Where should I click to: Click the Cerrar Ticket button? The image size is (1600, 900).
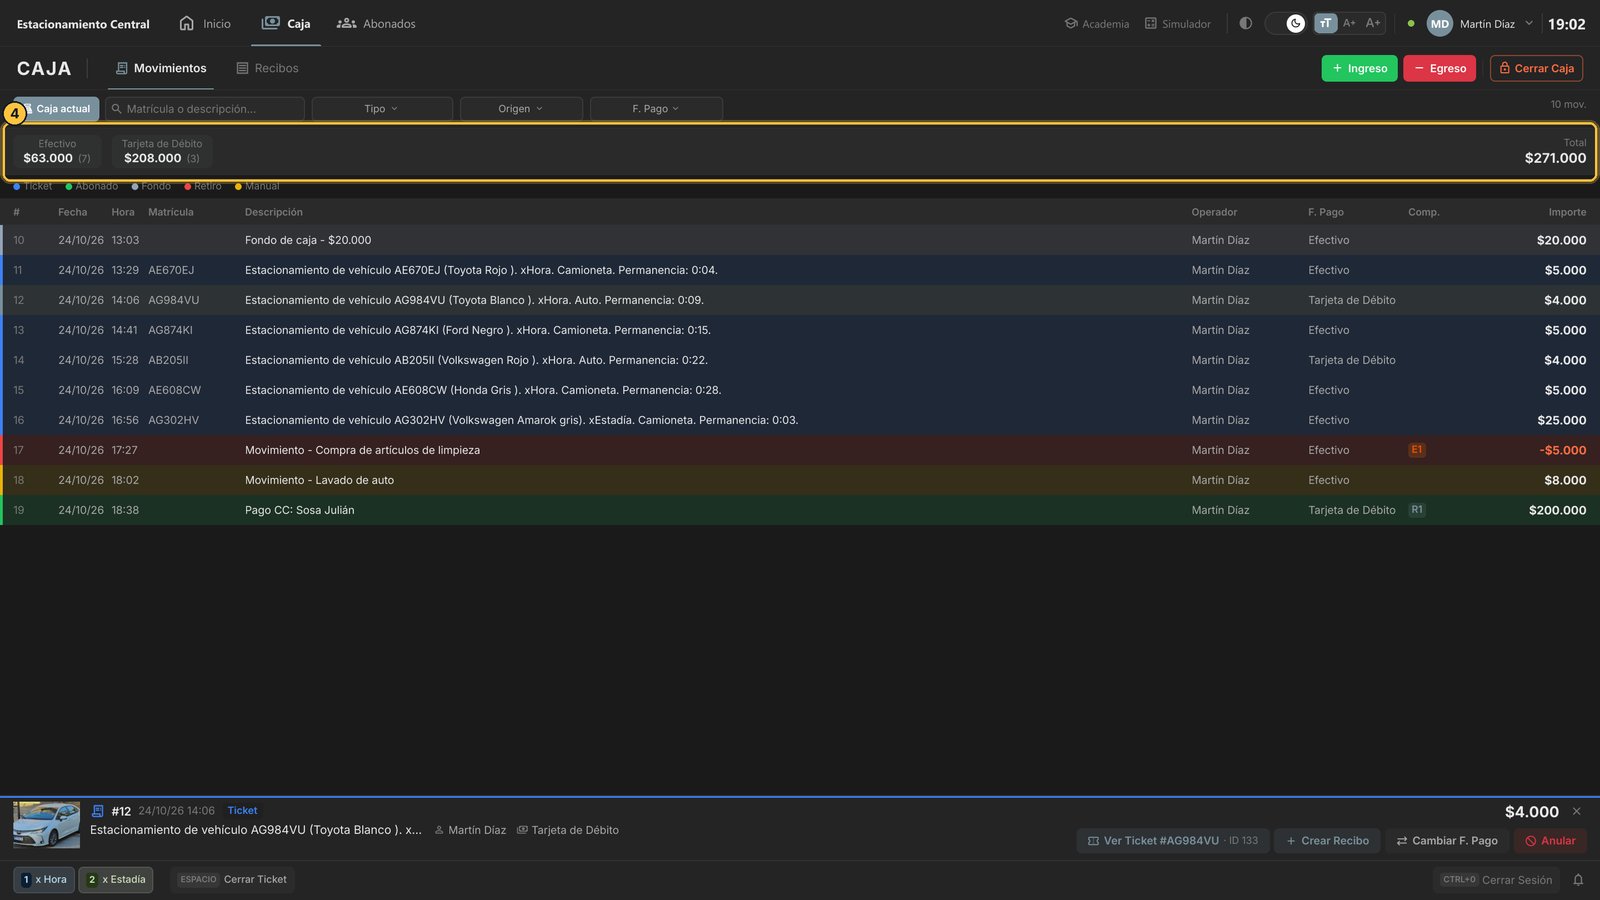point(232,880)
